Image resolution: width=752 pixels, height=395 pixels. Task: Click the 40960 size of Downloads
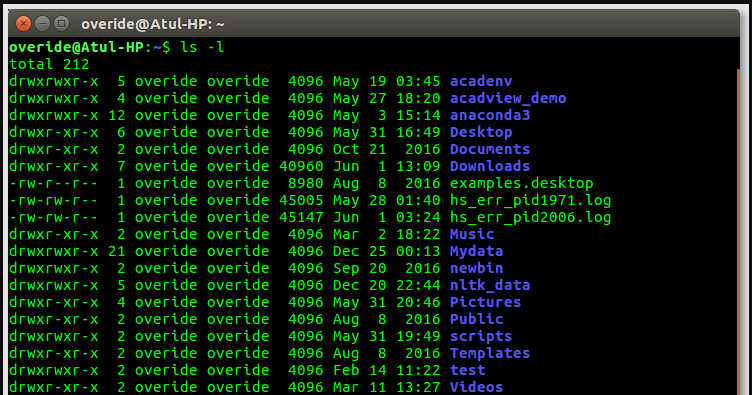click(x=301, y=166)
